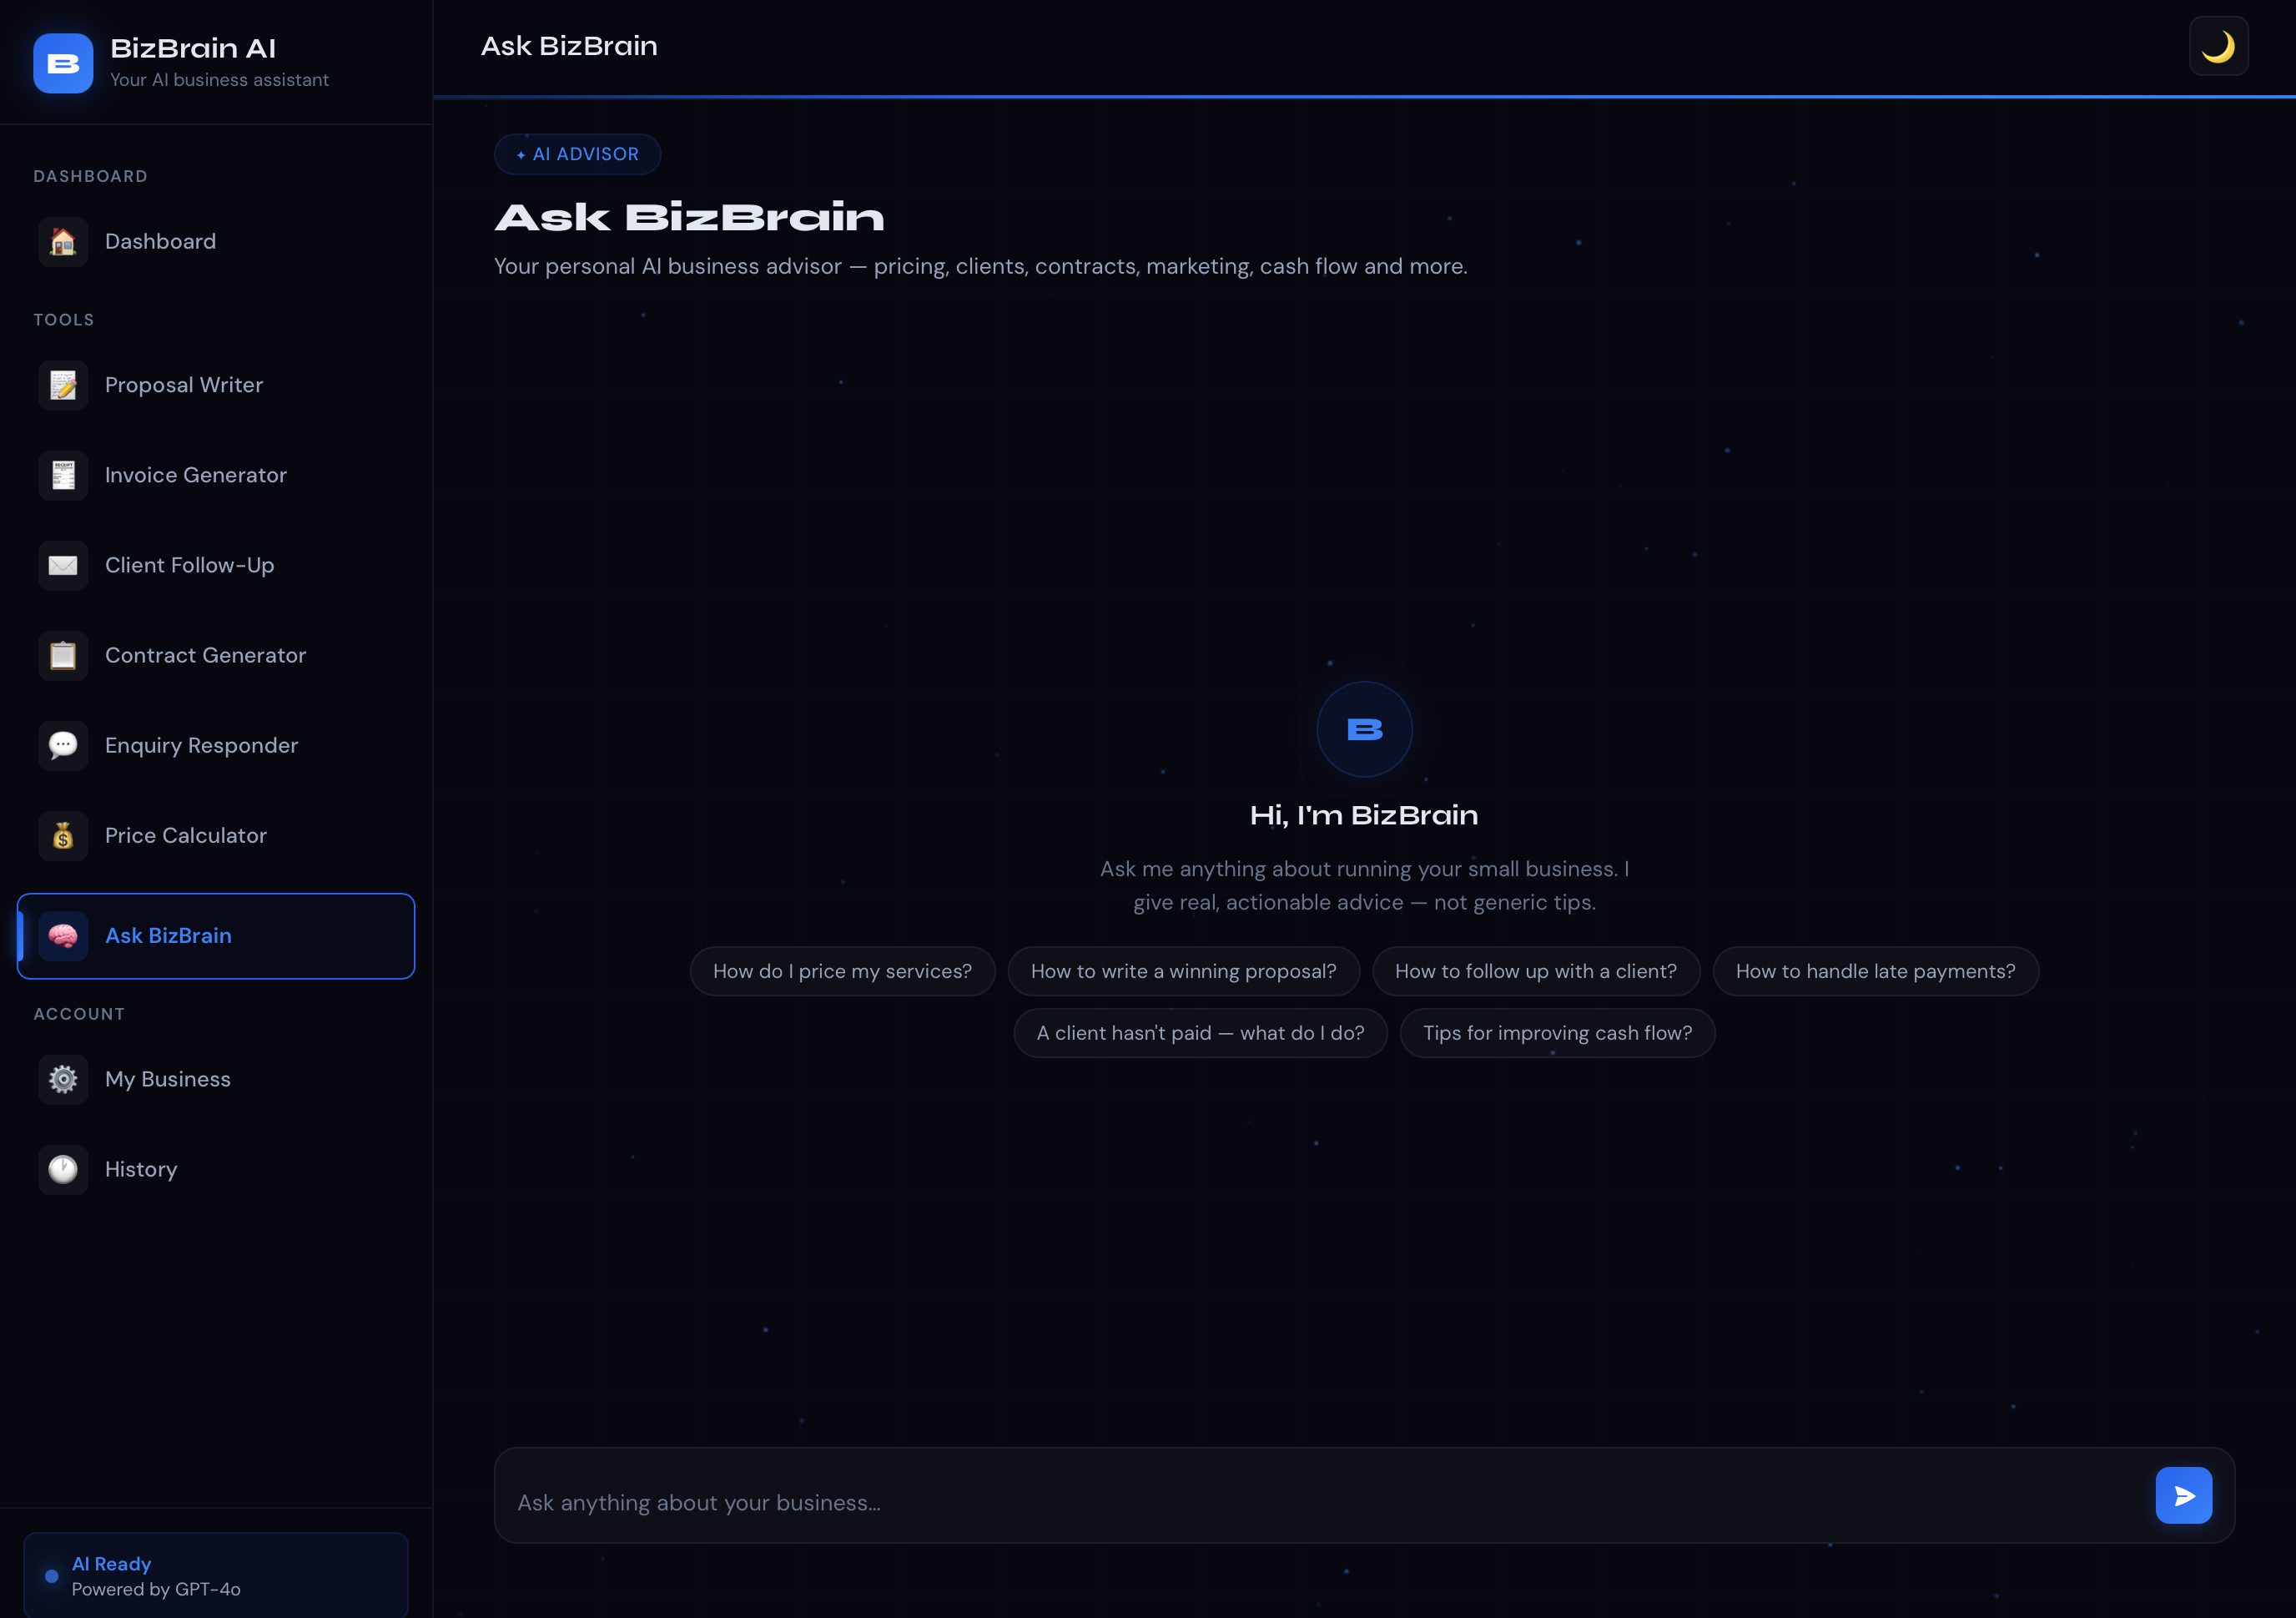Click the Dashboard house icon
The width and height of the screenshot is (2296, 1618).
(63, 242)
